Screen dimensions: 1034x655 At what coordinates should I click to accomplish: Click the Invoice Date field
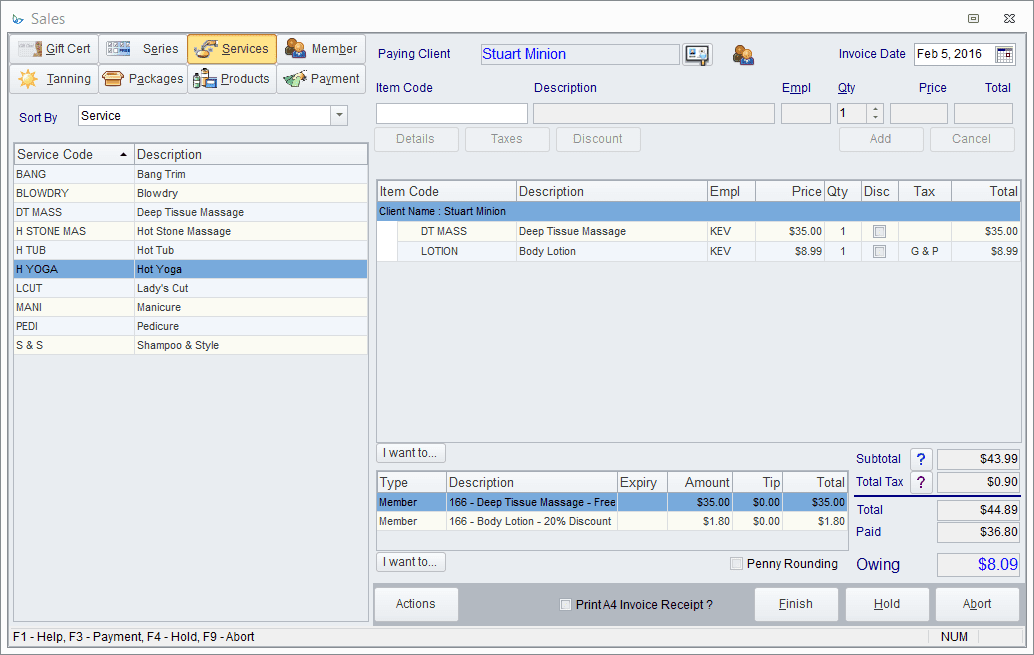[x=954, y=54]
